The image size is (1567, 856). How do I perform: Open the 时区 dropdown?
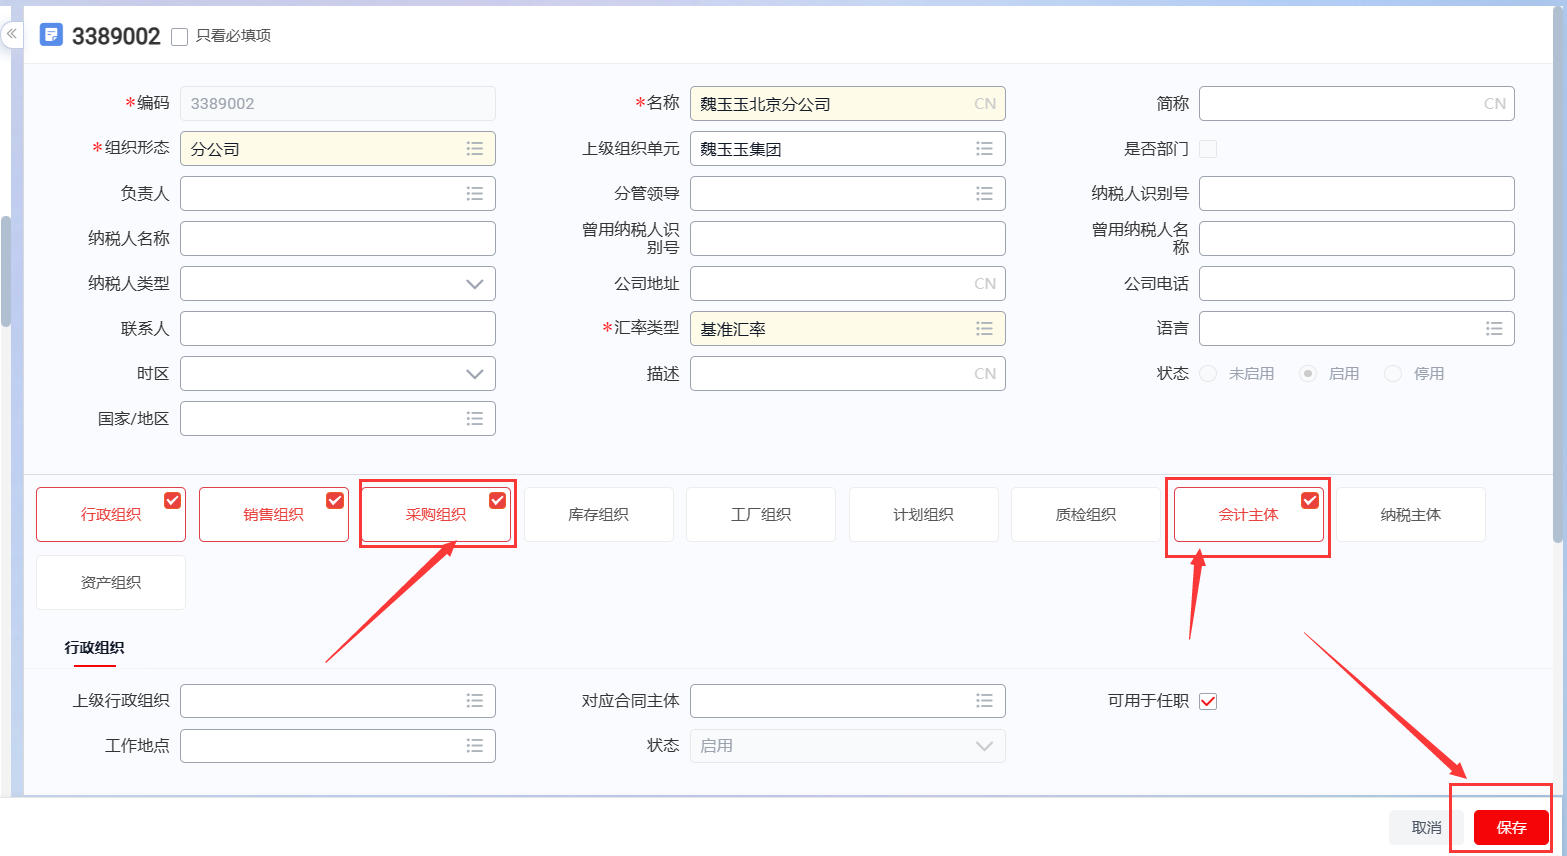click(x=475, y=373)
